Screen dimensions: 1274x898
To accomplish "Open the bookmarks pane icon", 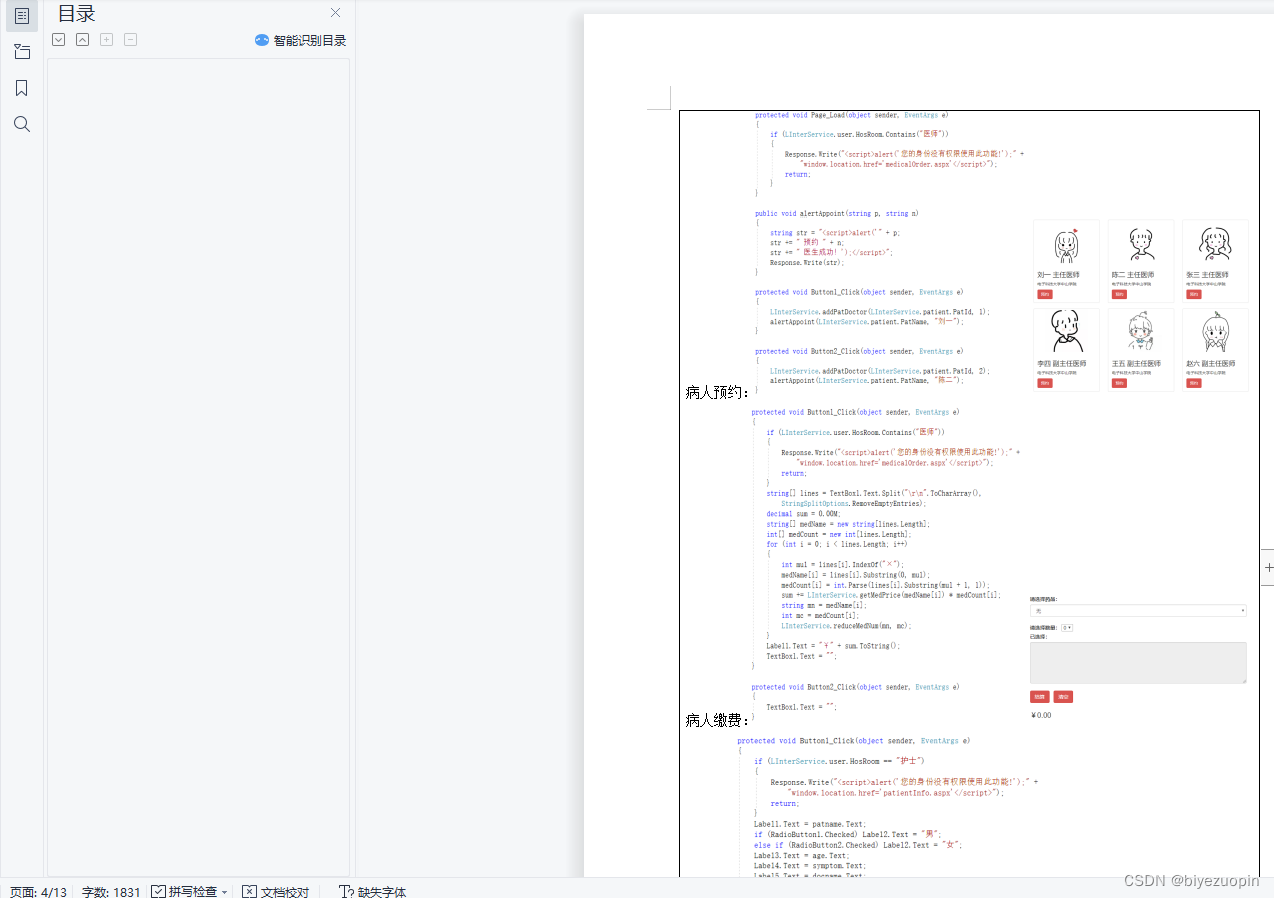I will (22, 88).
